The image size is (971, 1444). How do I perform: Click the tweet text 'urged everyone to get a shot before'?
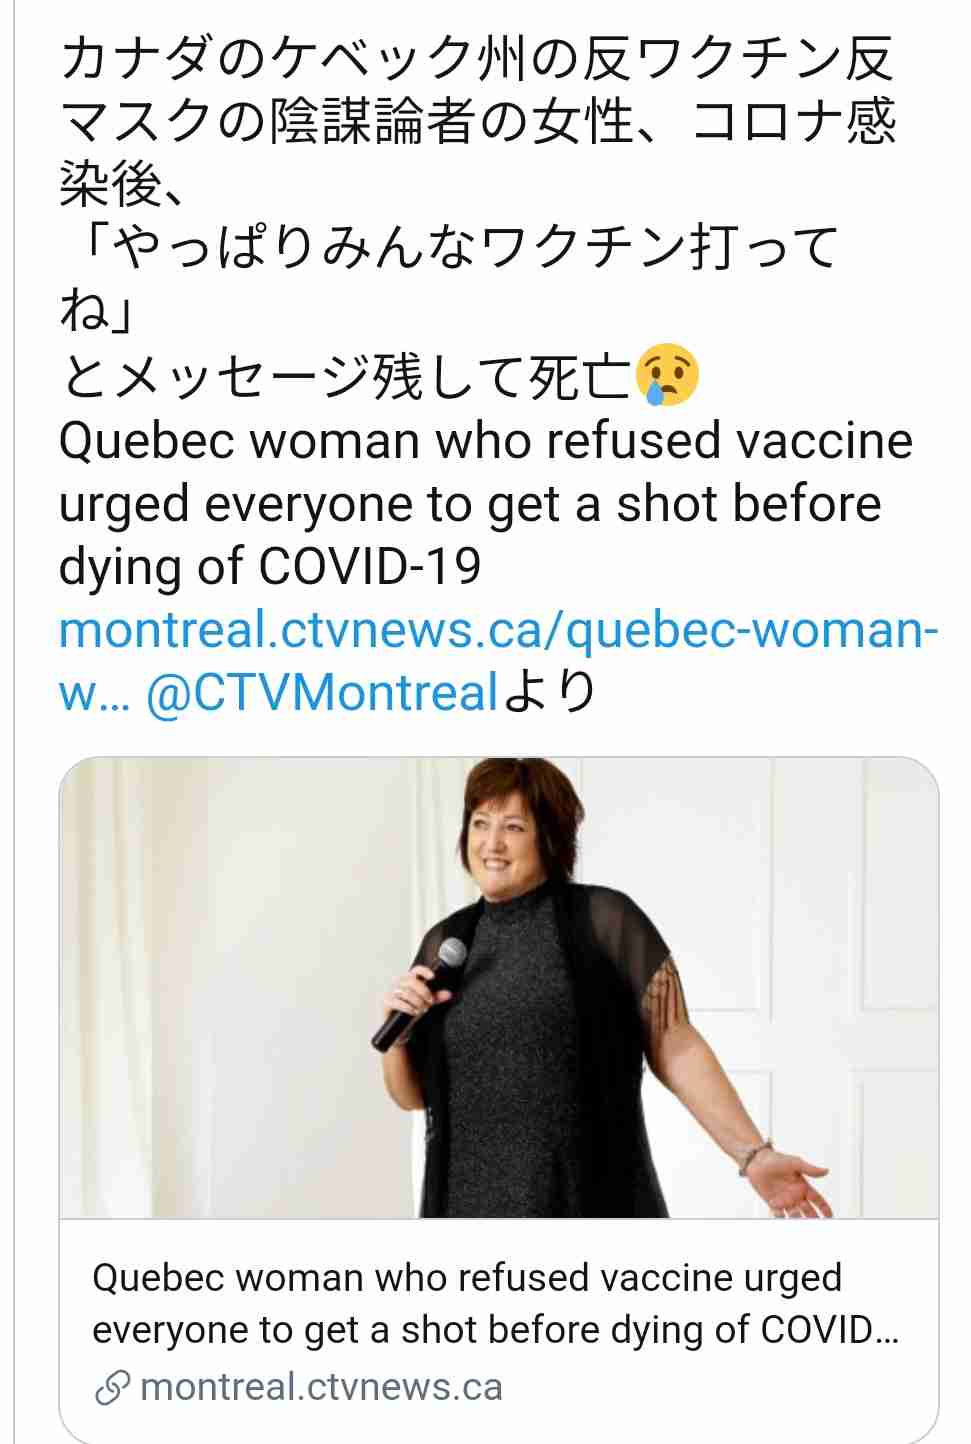pyautogui.click(x=470, y=504)
